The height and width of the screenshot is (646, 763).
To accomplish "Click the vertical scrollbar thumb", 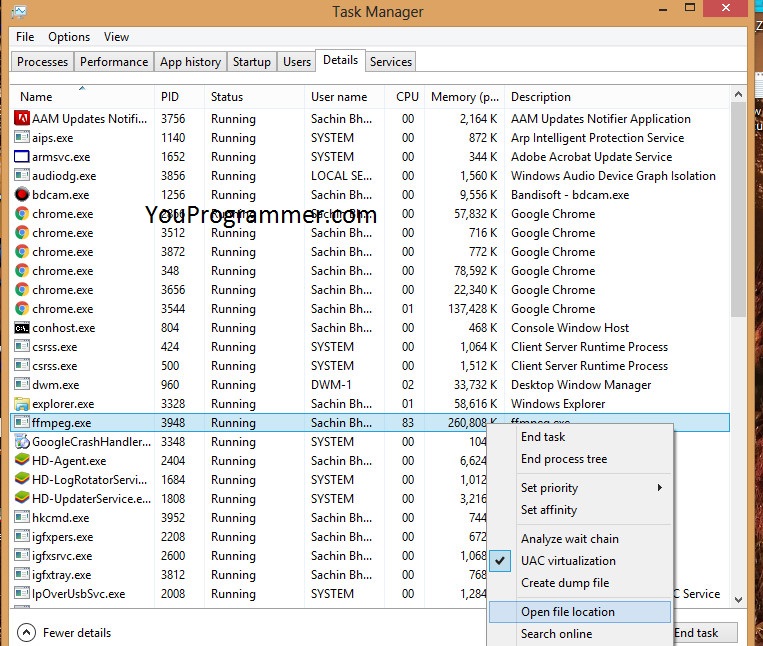I will point(738,210).
